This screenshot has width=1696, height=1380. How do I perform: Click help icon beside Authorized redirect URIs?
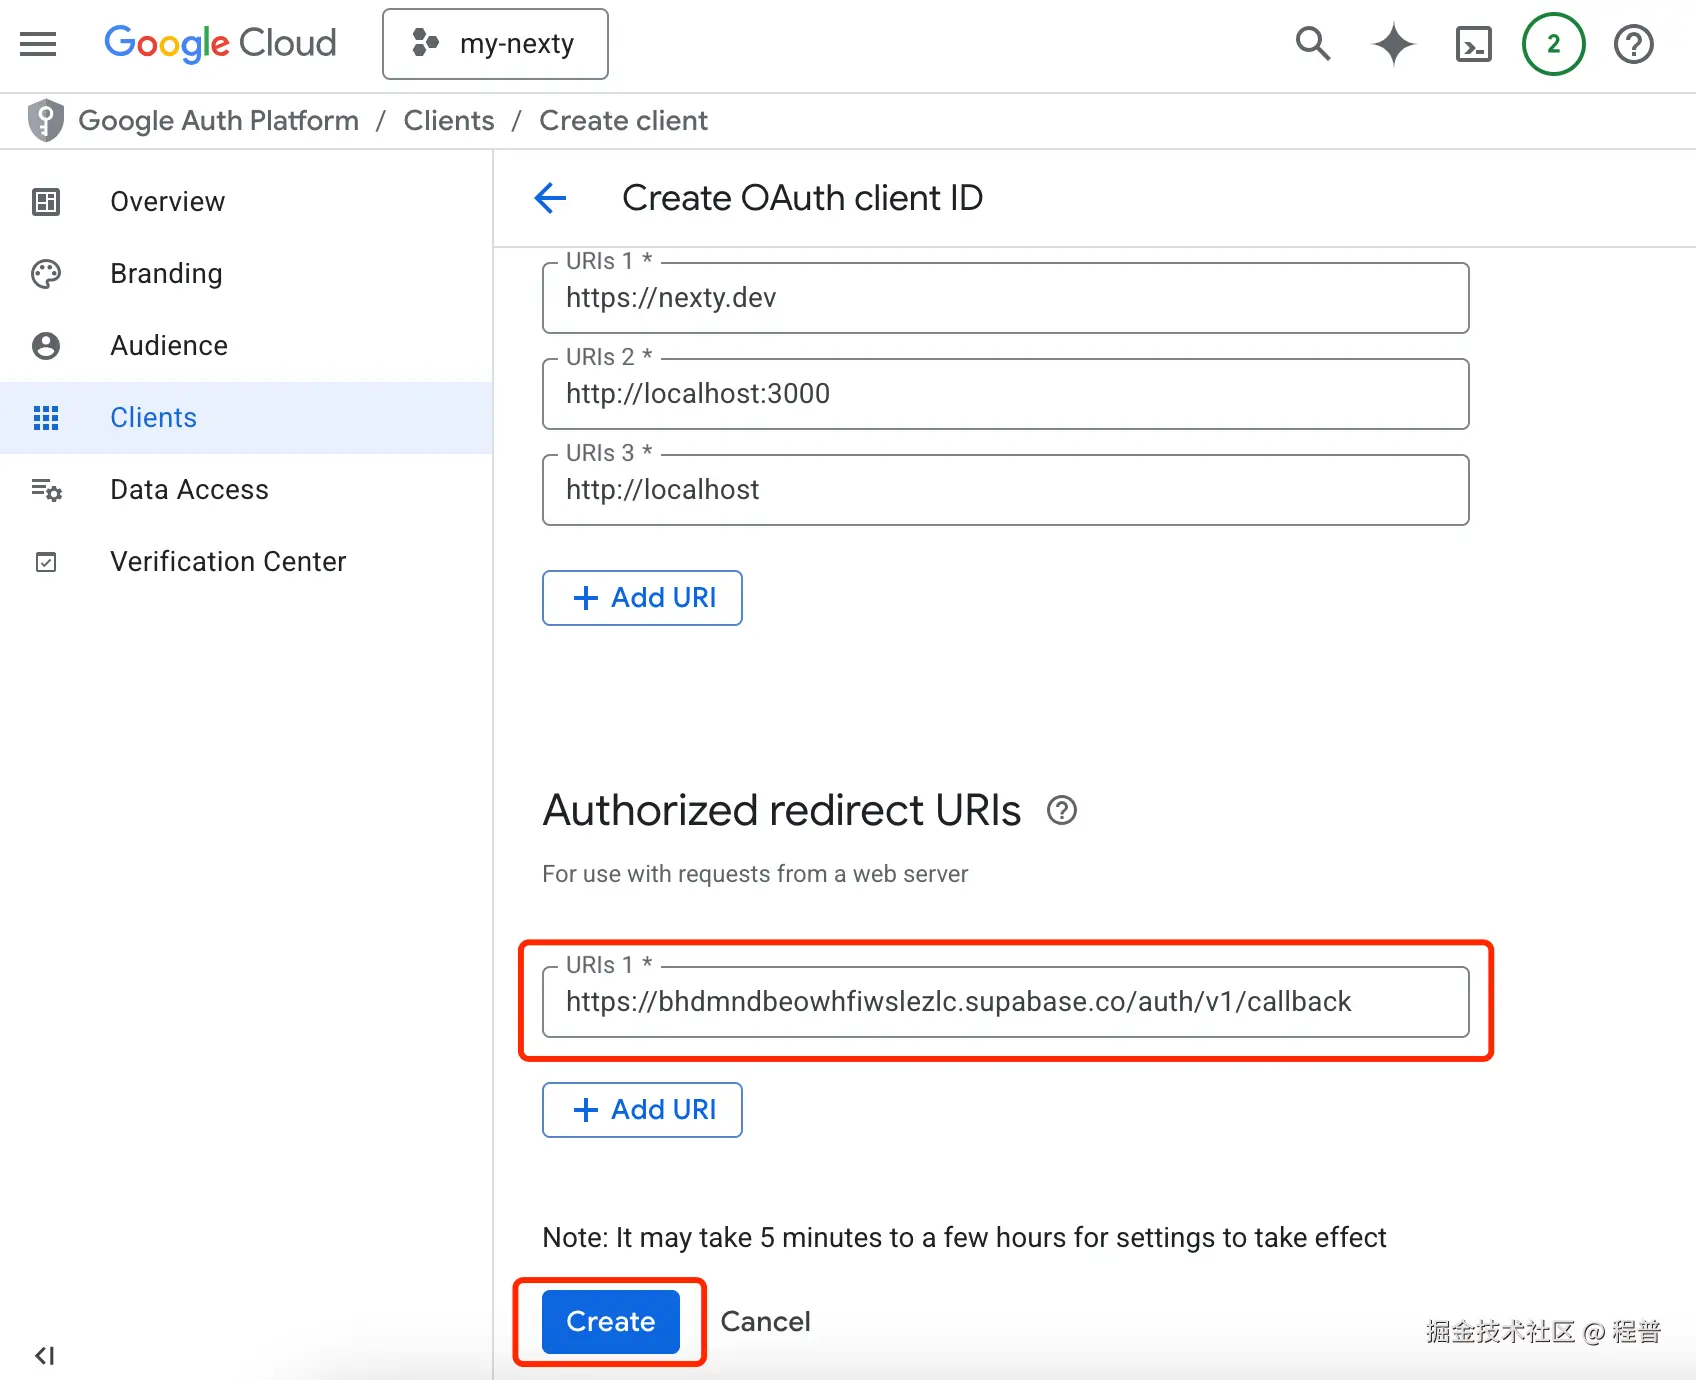click(x=1062, y=810)
